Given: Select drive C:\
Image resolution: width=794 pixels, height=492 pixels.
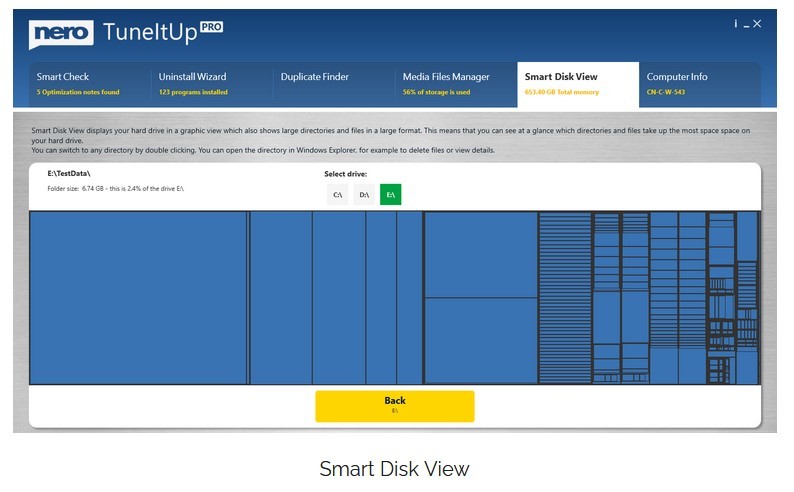Looking at the screenshot, I should click(338, 194).
